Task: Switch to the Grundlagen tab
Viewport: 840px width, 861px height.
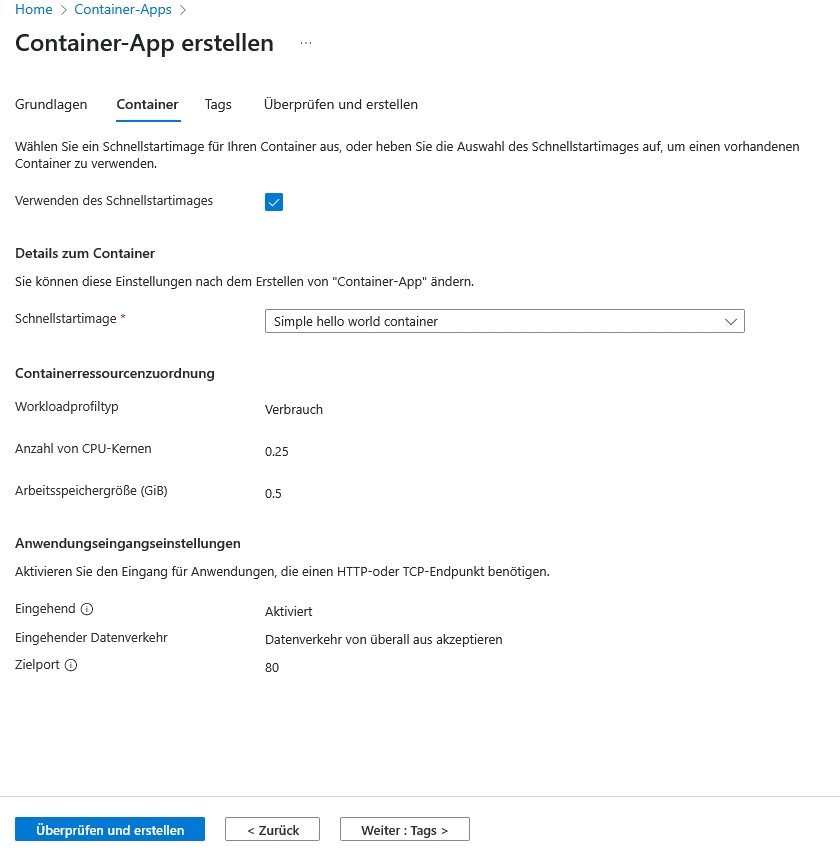Action: pos(51,104)
